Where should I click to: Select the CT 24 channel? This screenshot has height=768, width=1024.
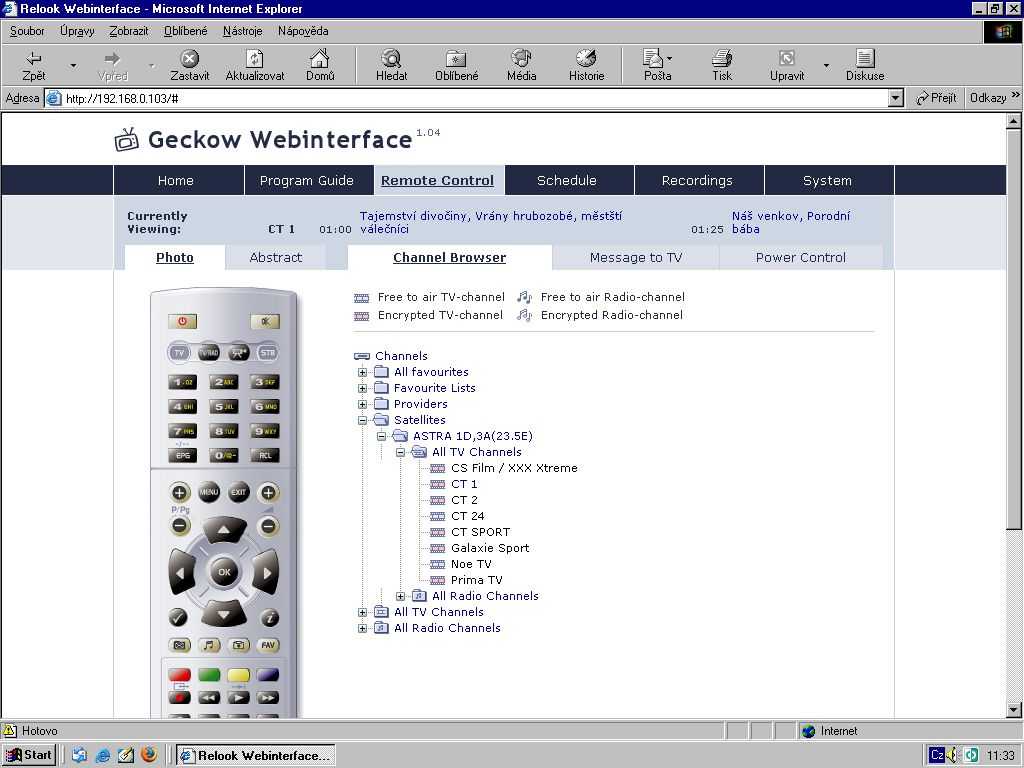(x=468, y=516)
